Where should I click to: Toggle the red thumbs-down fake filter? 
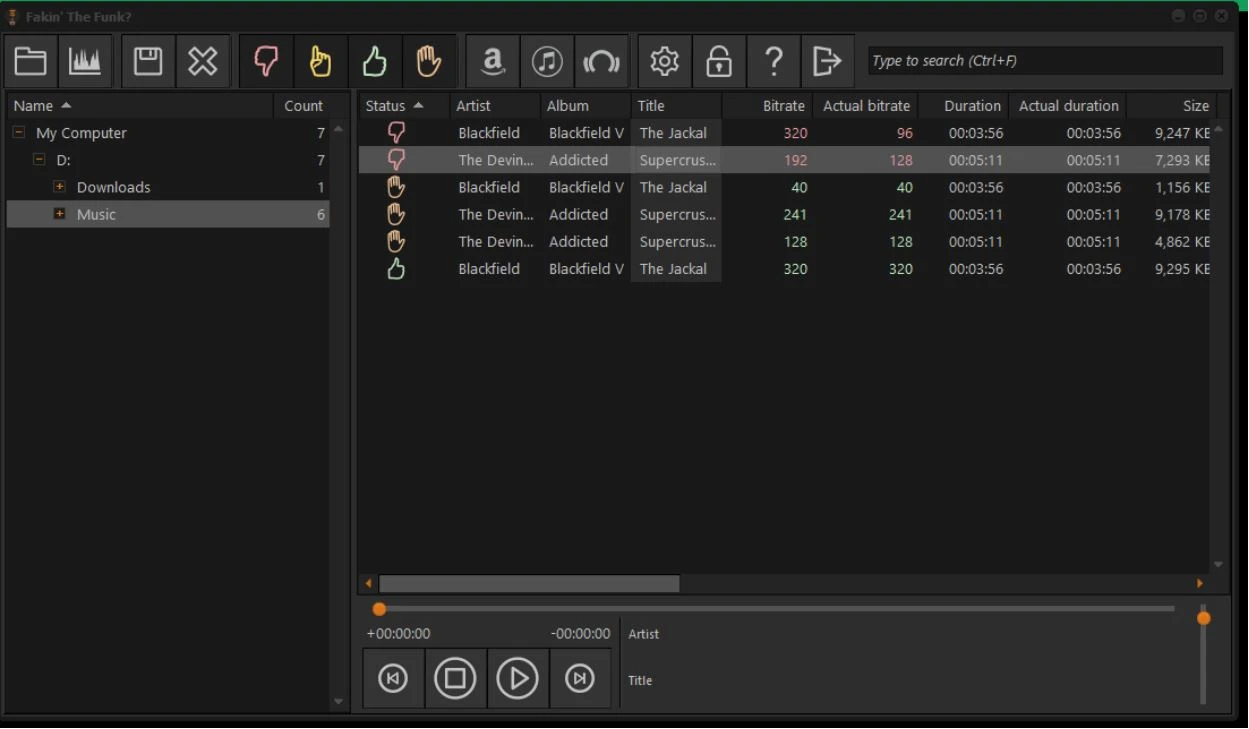(266, 62)
